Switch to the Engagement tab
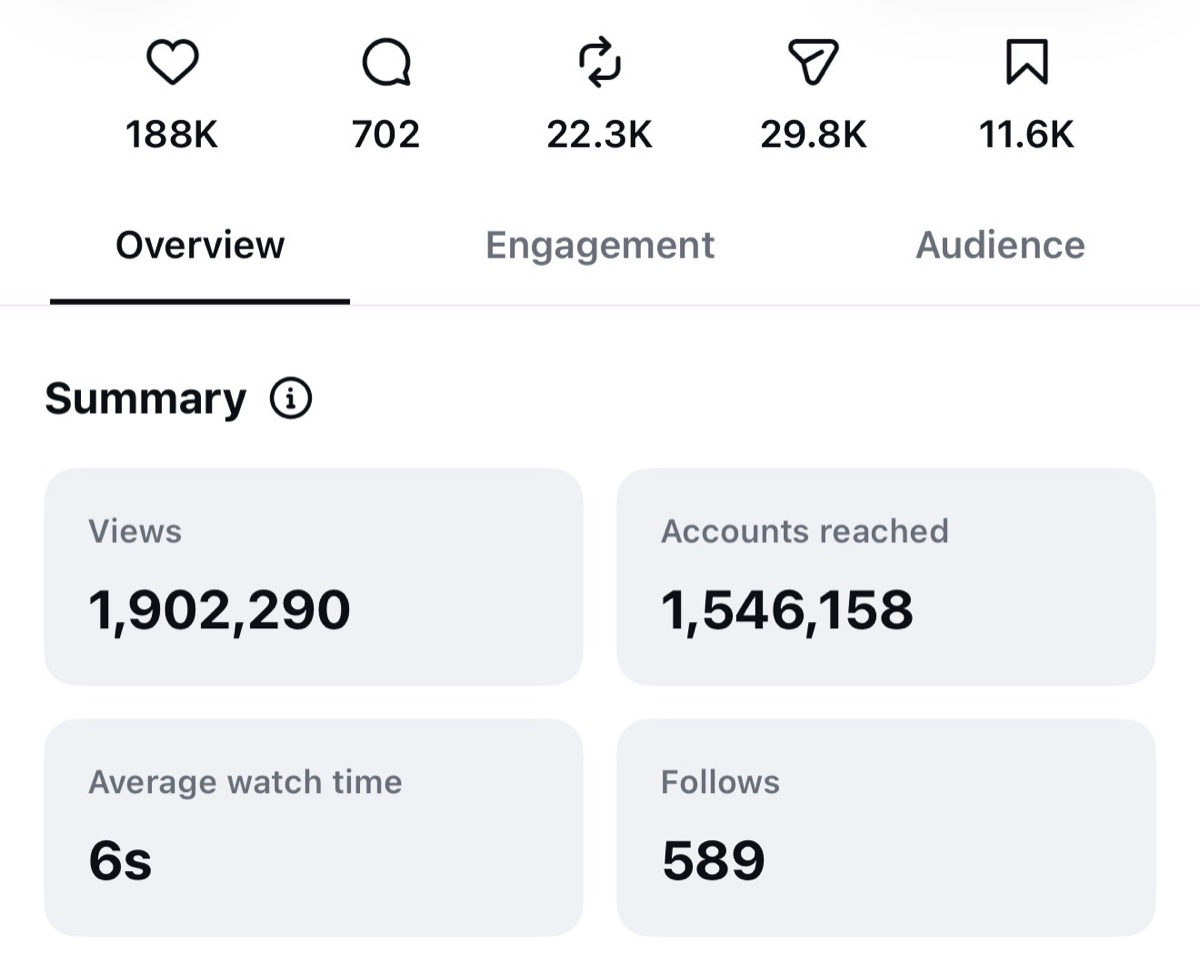Viewport: 1200px width, 975px height. [x=600, y=246]
